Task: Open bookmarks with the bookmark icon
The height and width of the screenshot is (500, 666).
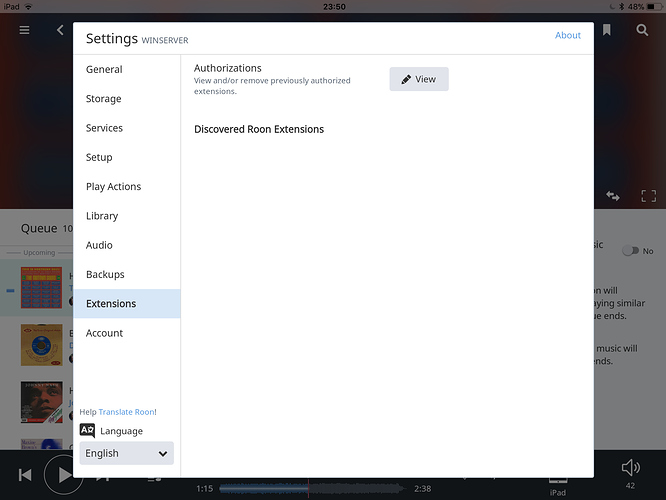Action: (x=607, y=30)
